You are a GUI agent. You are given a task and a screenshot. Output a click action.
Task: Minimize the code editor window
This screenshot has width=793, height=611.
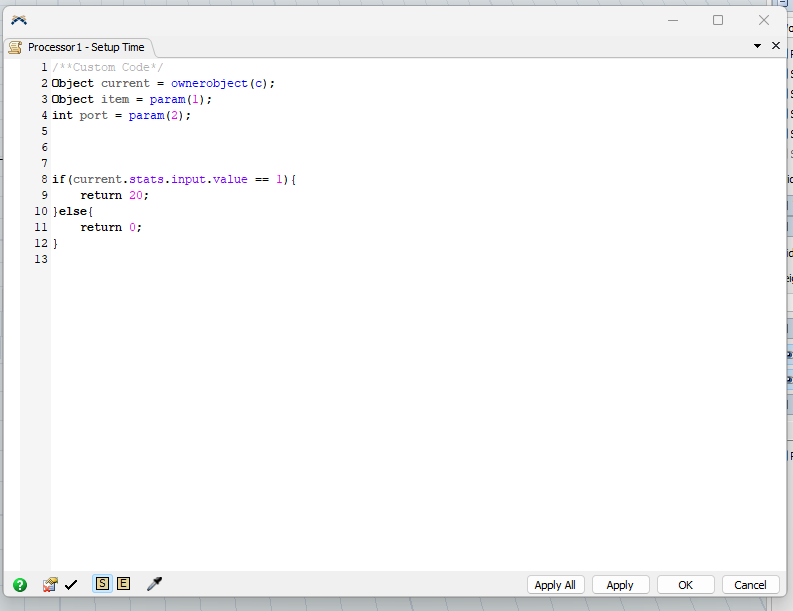coord(671,20)
